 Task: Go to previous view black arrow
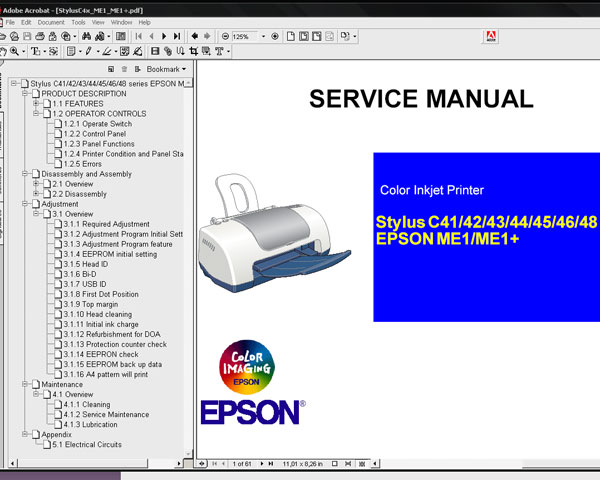click(x=194, y=36)
